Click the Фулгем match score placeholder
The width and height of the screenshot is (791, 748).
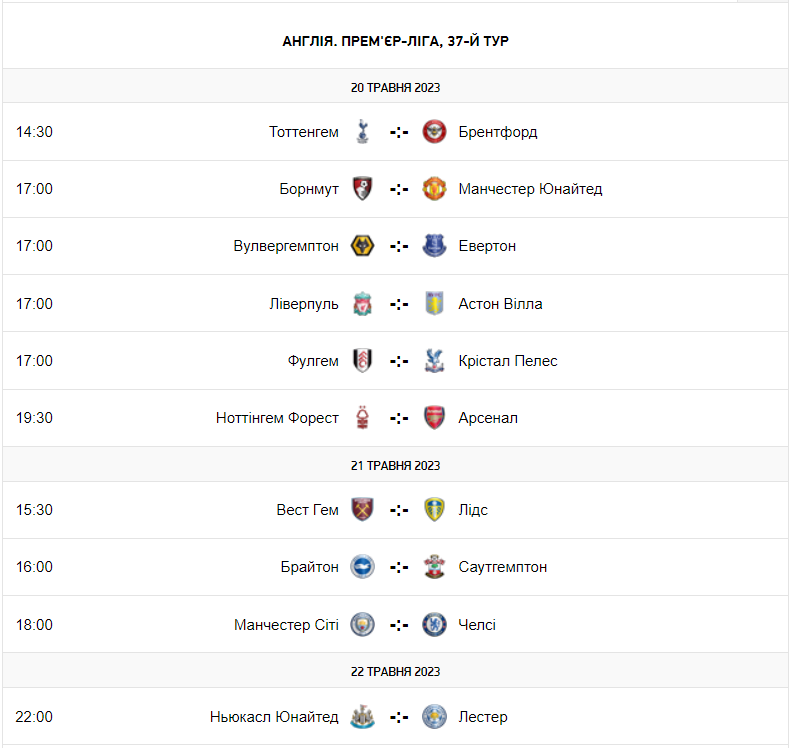tap(399, 361)
